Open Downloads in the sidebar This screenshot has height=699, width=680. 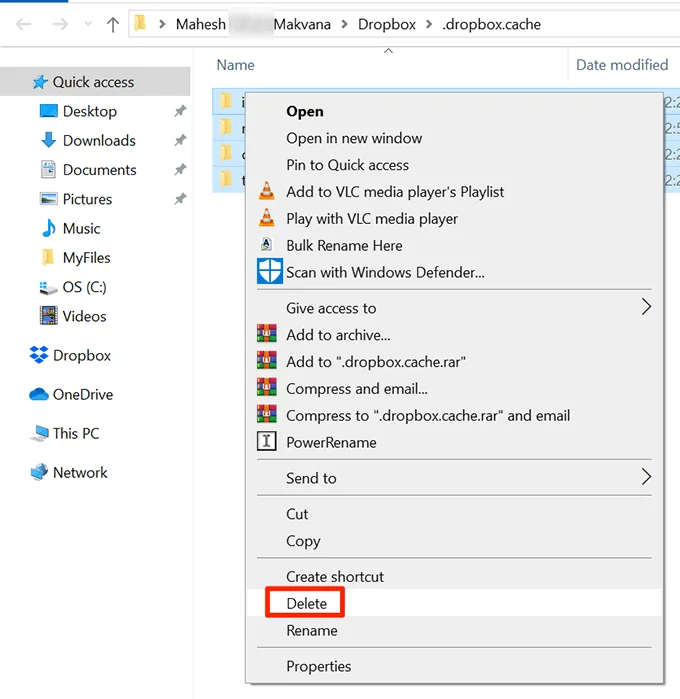tap(99, 140)
